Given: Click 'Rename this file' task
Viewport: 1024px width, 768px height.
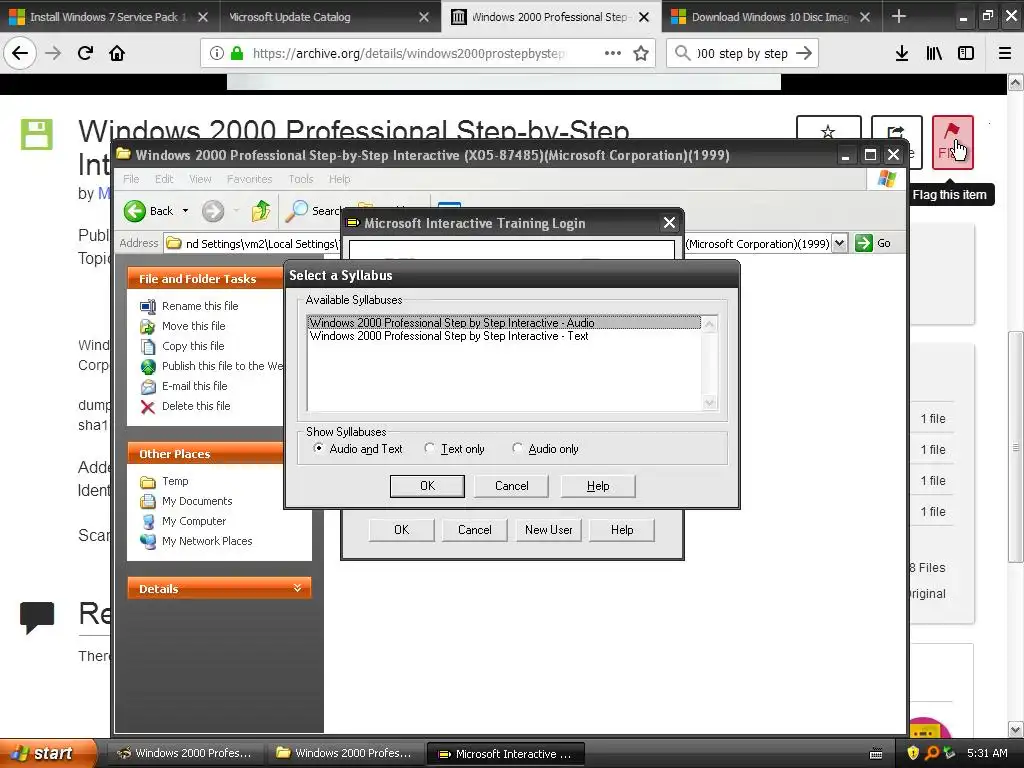Looking at the screenshot, I should coord(200,306).
